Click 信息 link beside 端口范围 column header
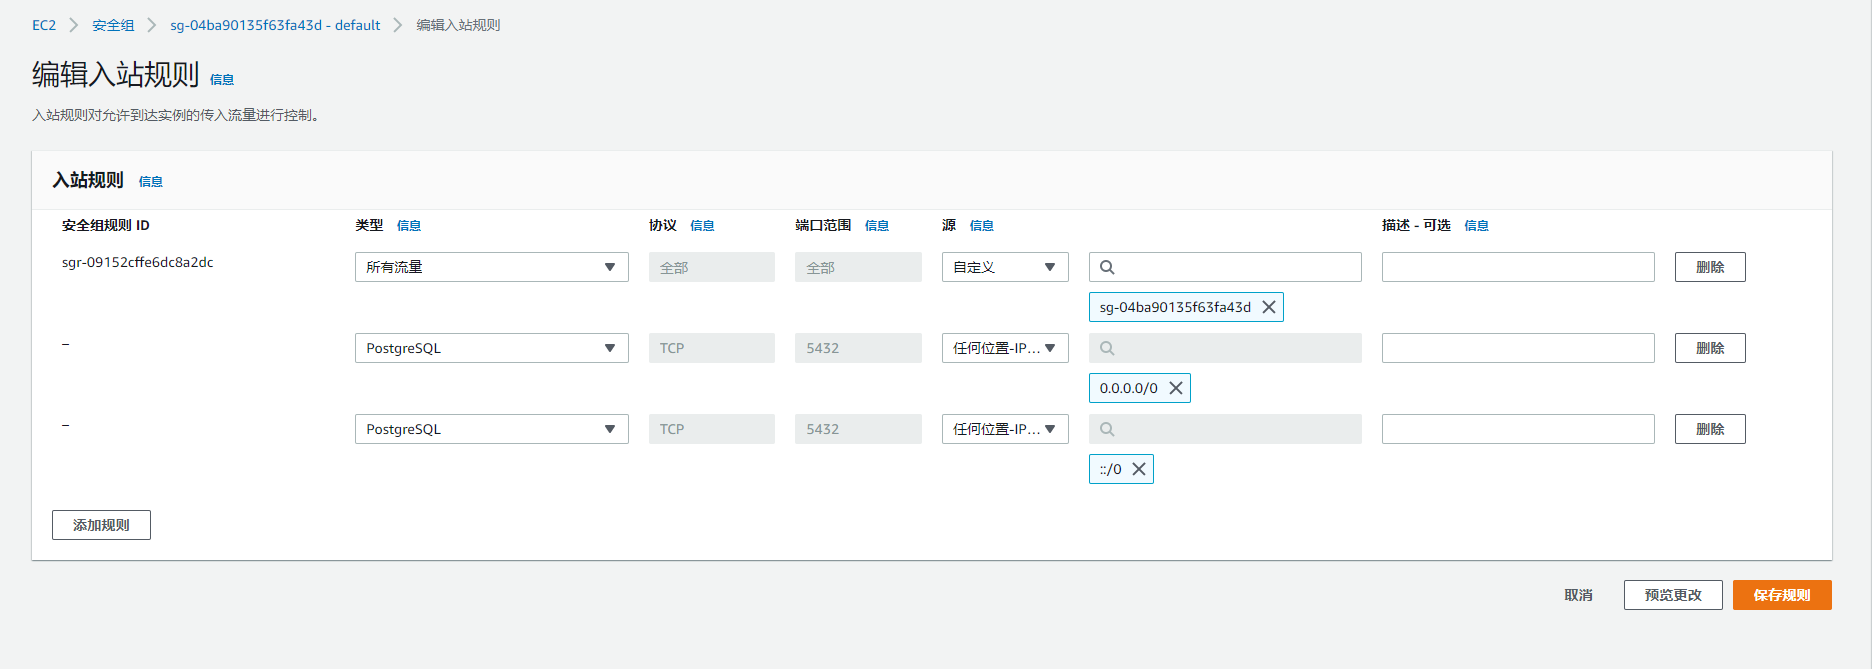Viewport: 1873px width, 669px height. (877, 226)
